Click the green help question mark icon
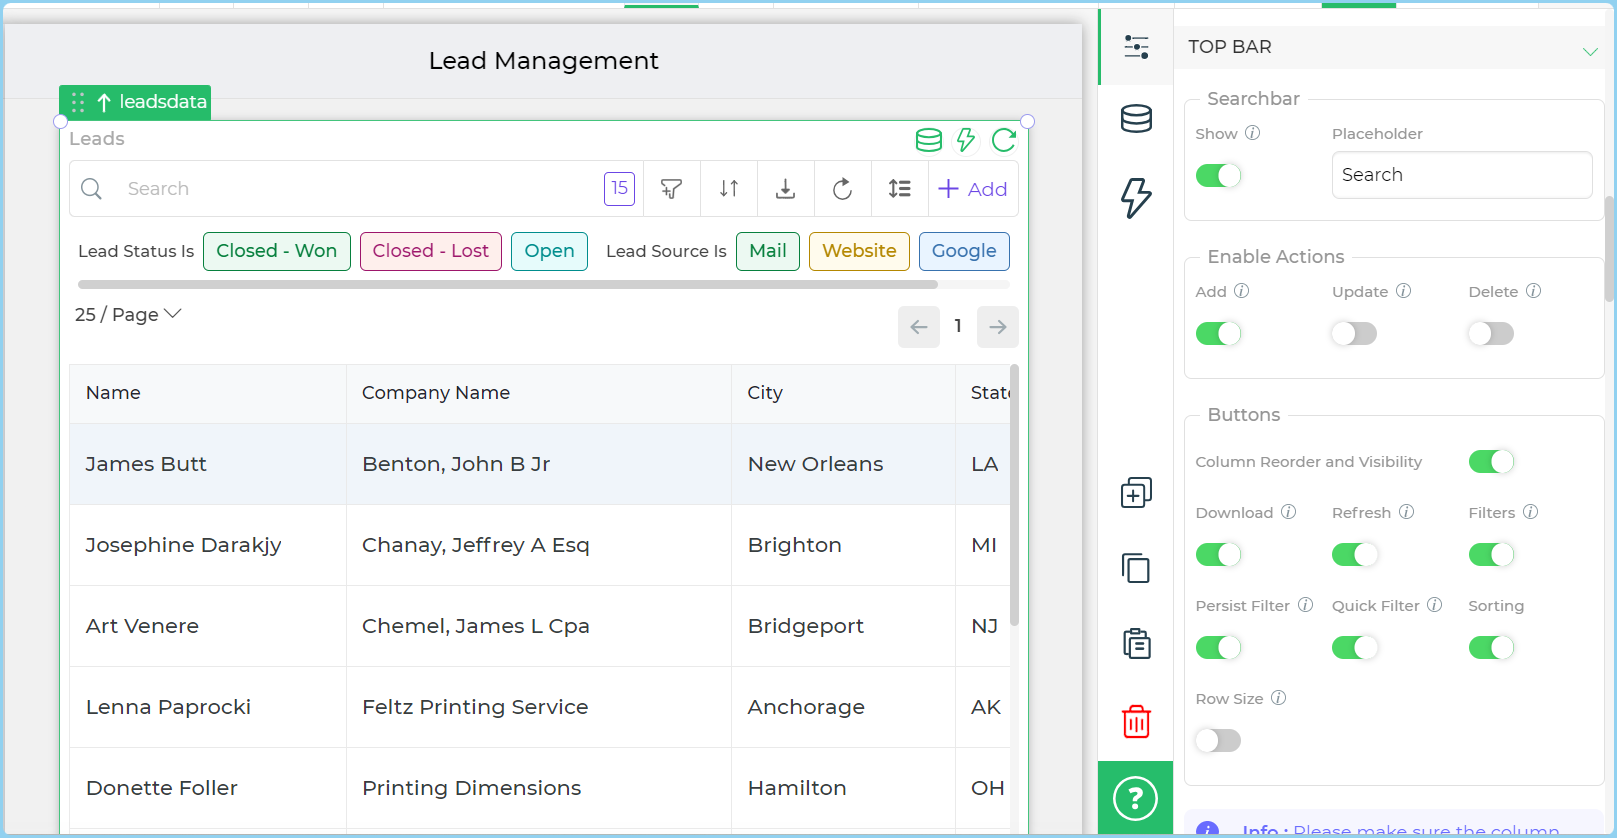This screenshot has height=838, width=1617. coord(1135,798)
